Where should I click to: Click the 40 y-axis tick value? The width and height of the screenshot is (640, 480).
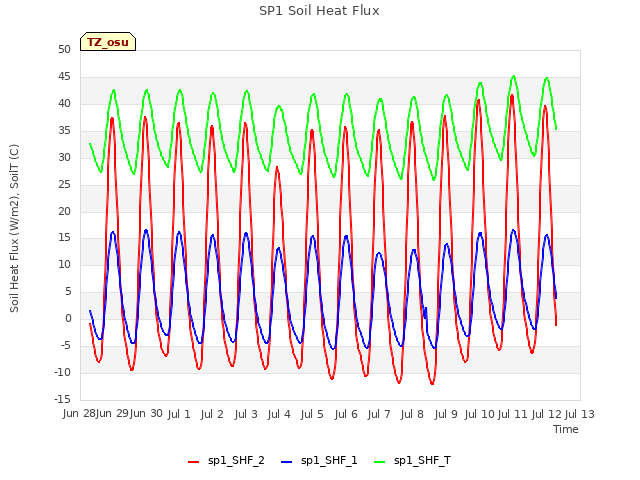(64, 103)
